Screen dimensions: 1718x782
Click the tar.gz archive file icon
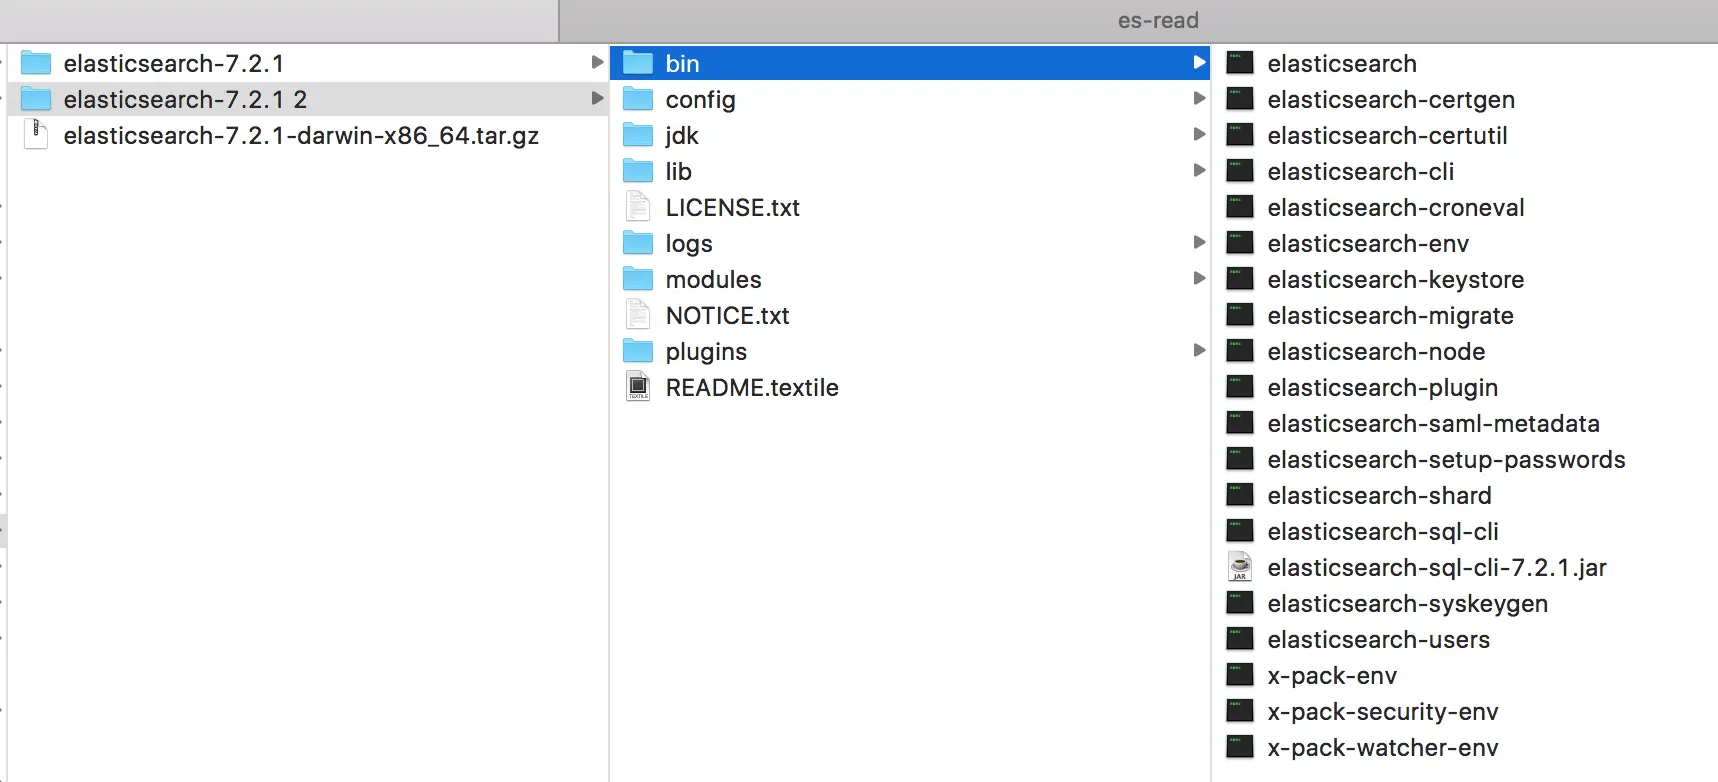pos(36,135)
